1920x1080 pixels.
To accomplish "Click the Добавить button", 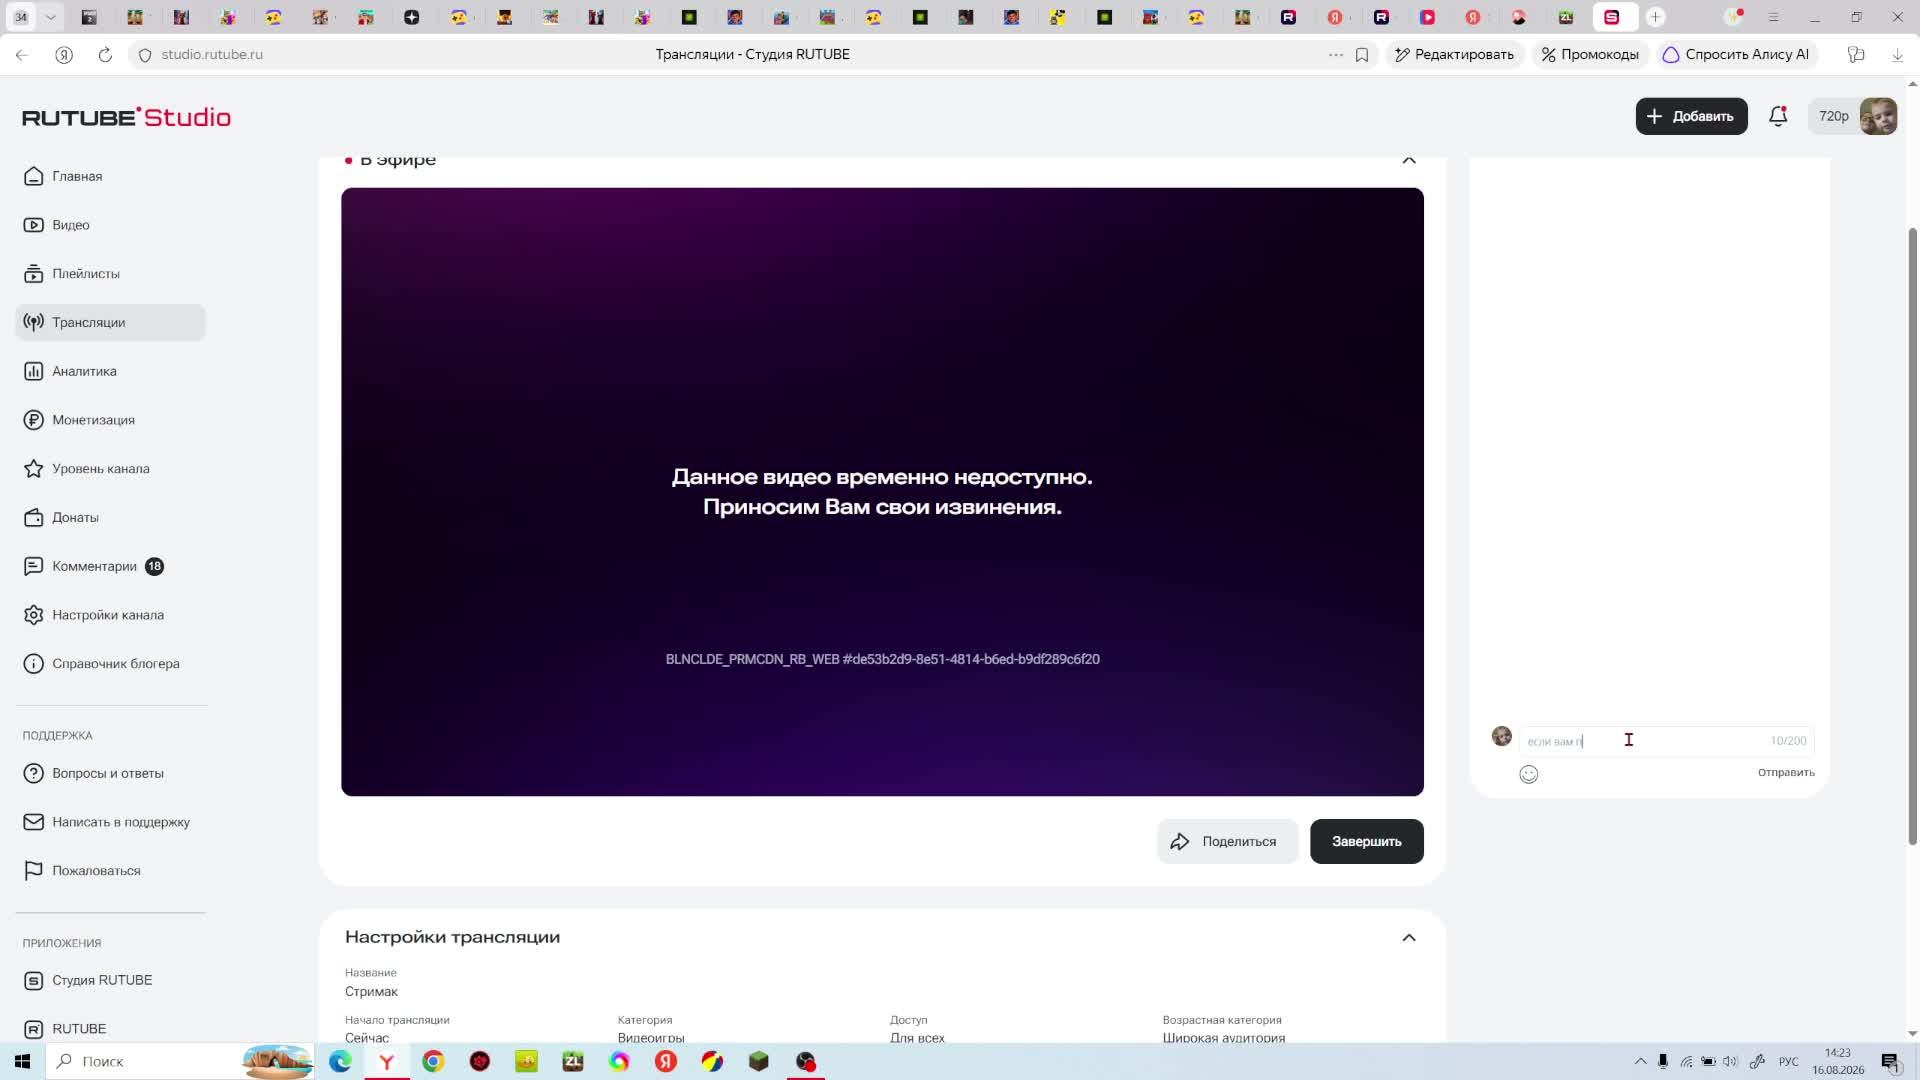I will [1691, 116].
